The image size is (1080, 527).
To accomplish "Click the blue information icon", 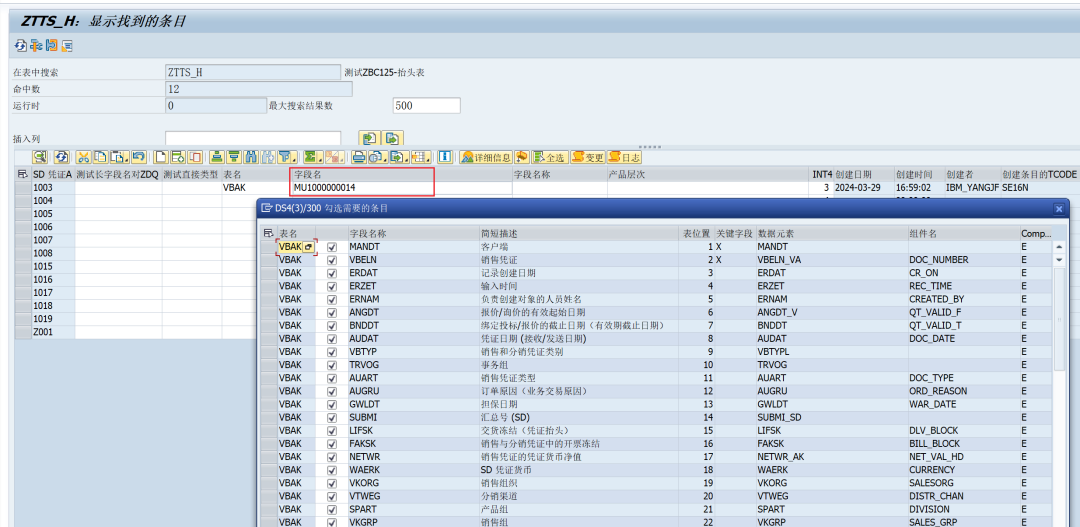I will [x=445, y=157].
